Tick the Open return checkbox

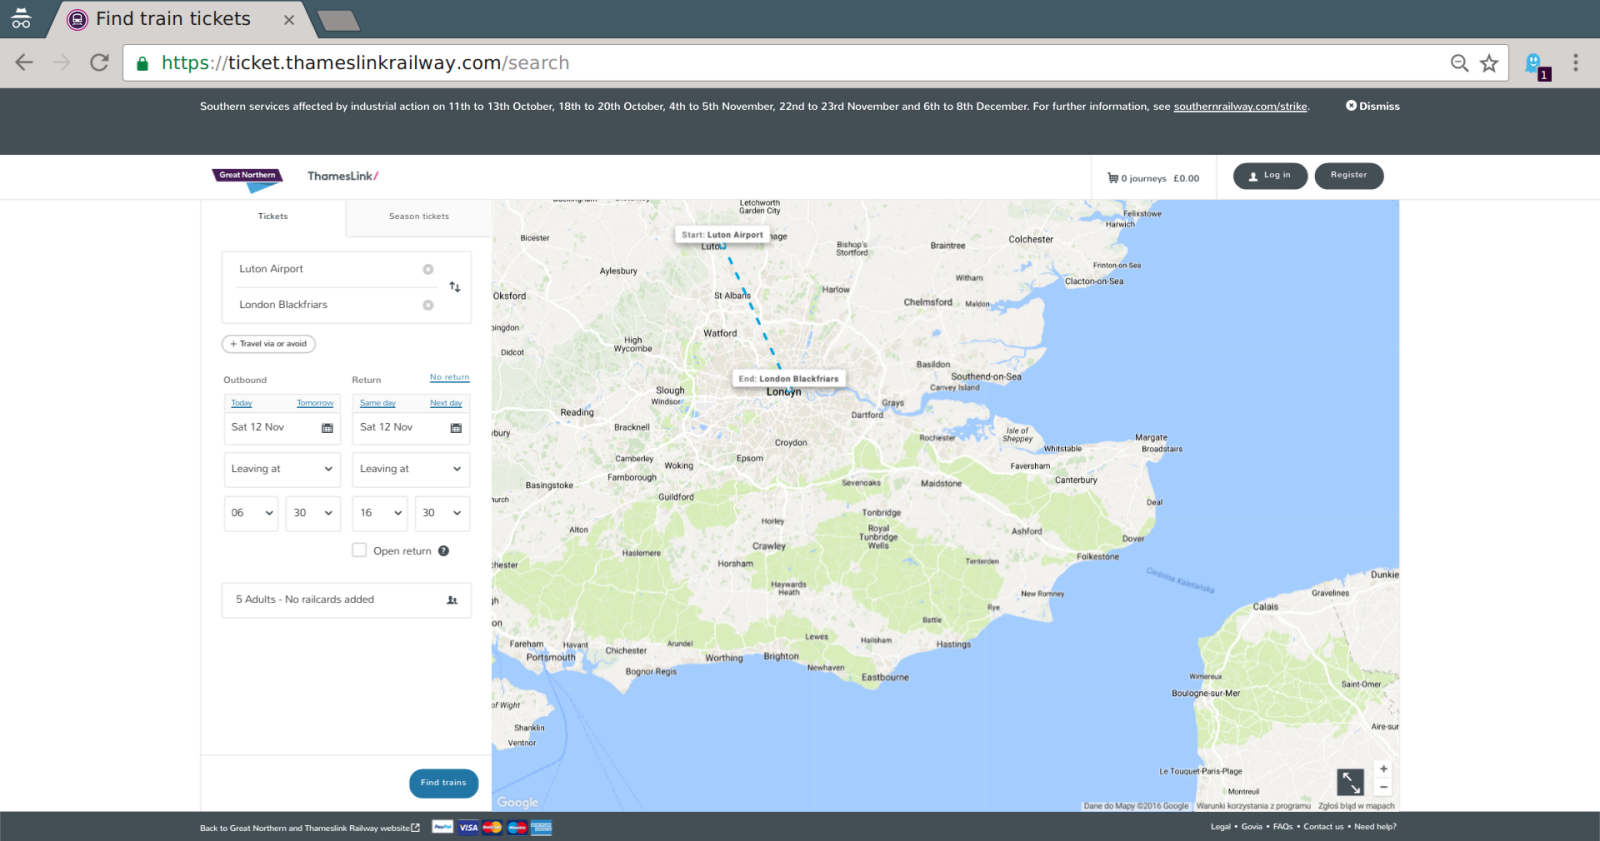pos(359,550)
